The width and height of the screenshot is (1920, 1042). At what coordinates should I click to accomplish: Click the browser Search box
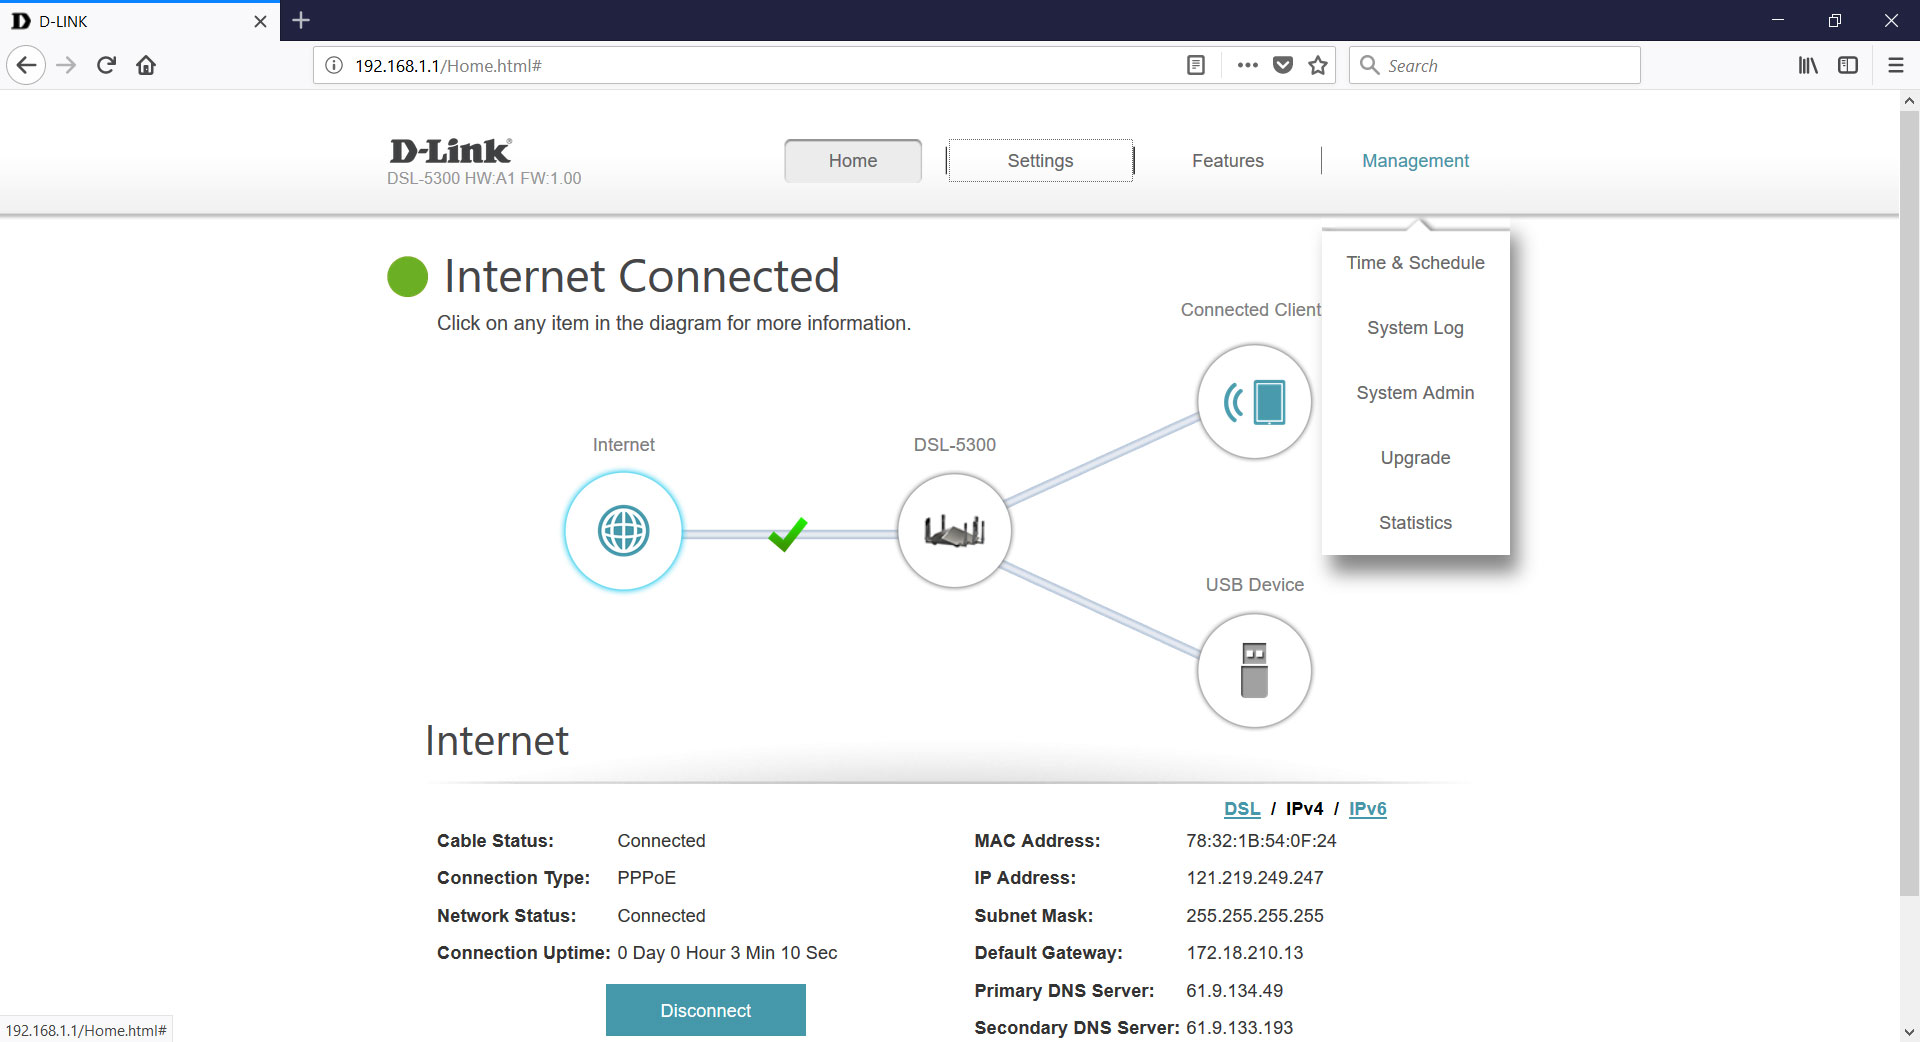click(1495, 65)
